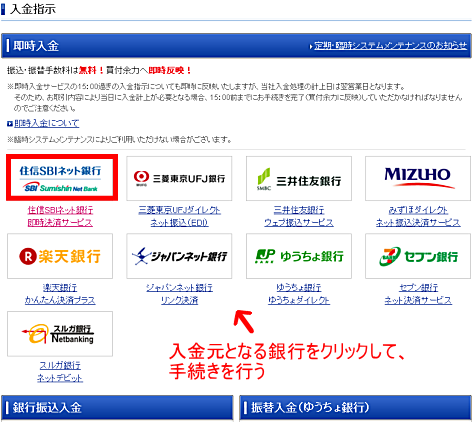Click the 即時入金 section header
Viewport: 474px width, 422px height.
coord(236,46)
